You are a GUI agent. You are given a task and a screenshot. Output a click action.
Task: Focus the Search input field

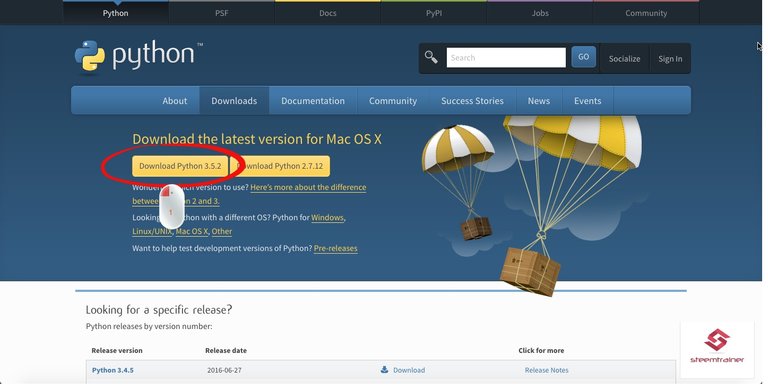(x=506, y=58)
